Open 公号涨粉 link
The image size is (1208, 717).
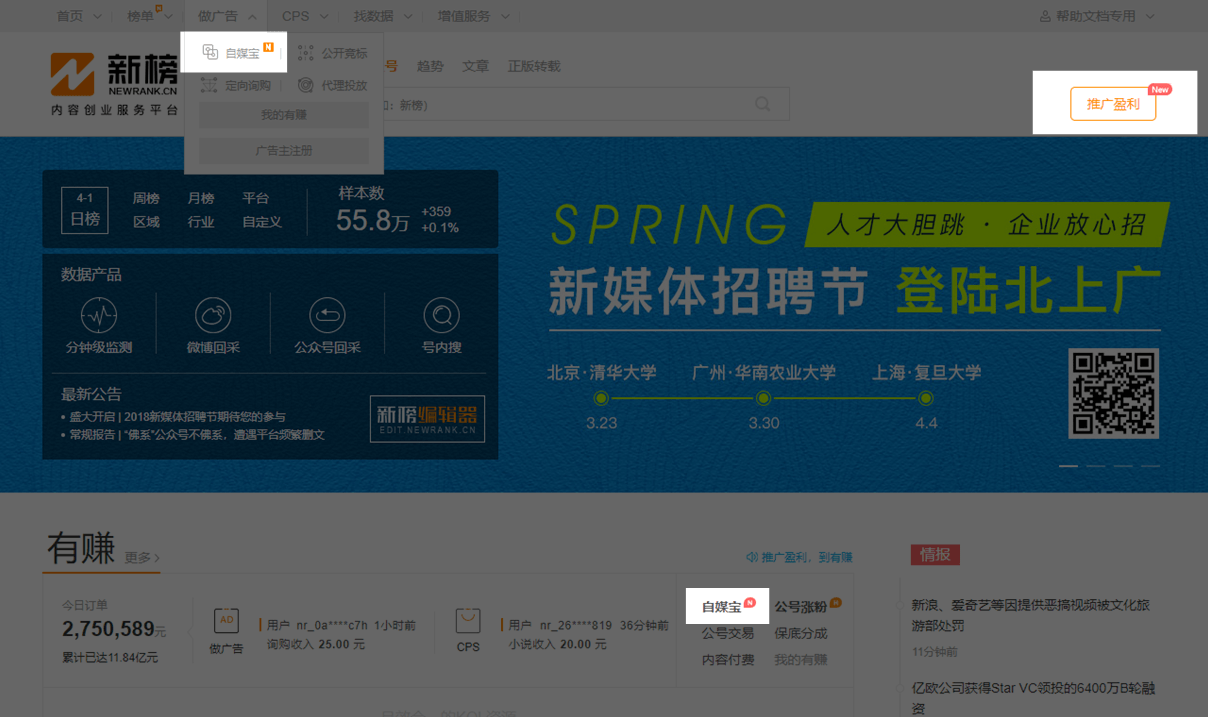pos(801,607)
